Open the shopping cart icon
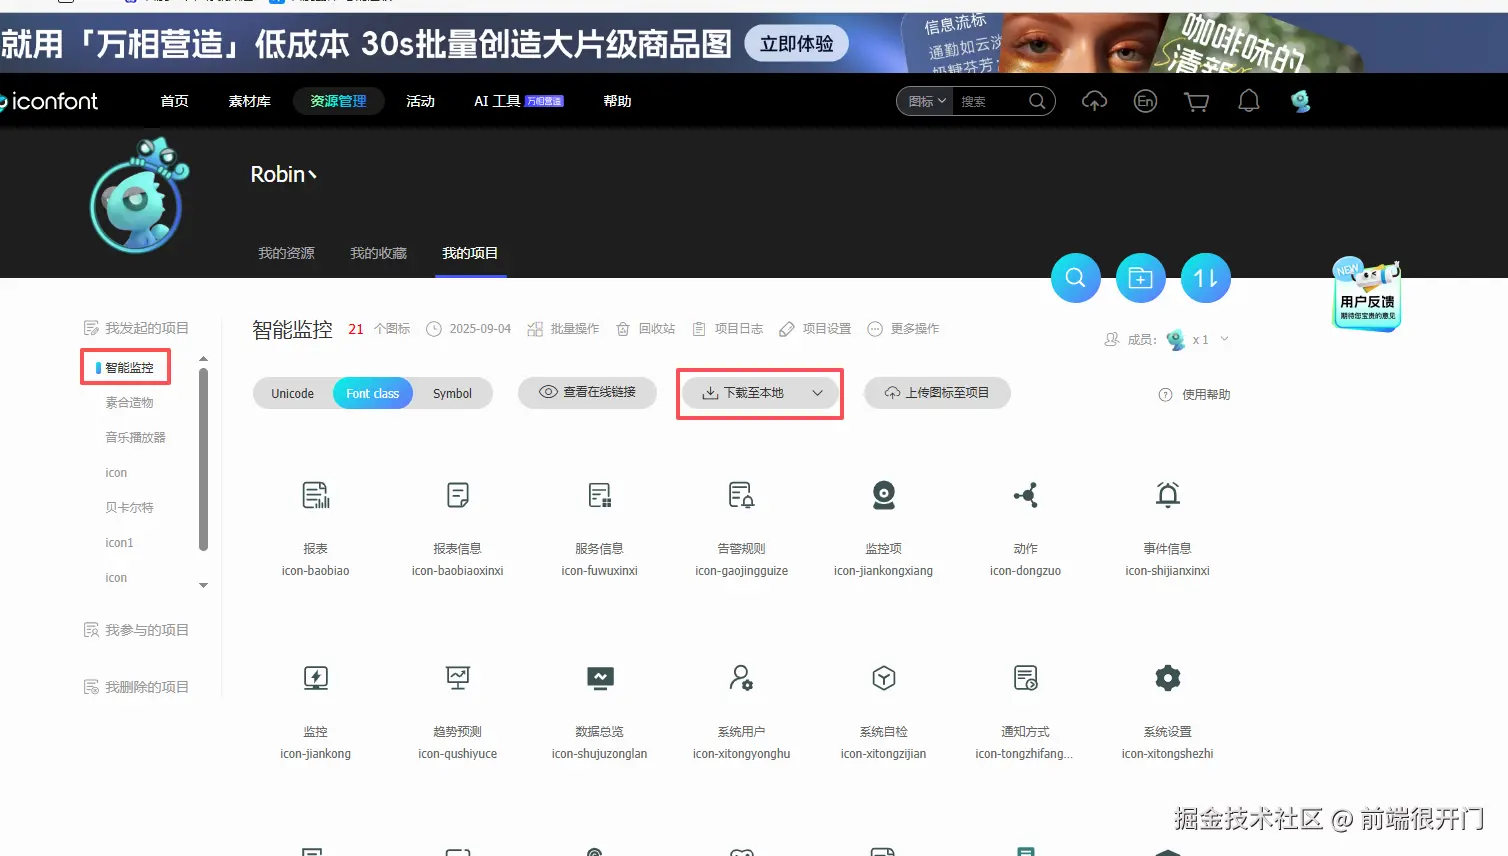 click(x=1197, y=101)
